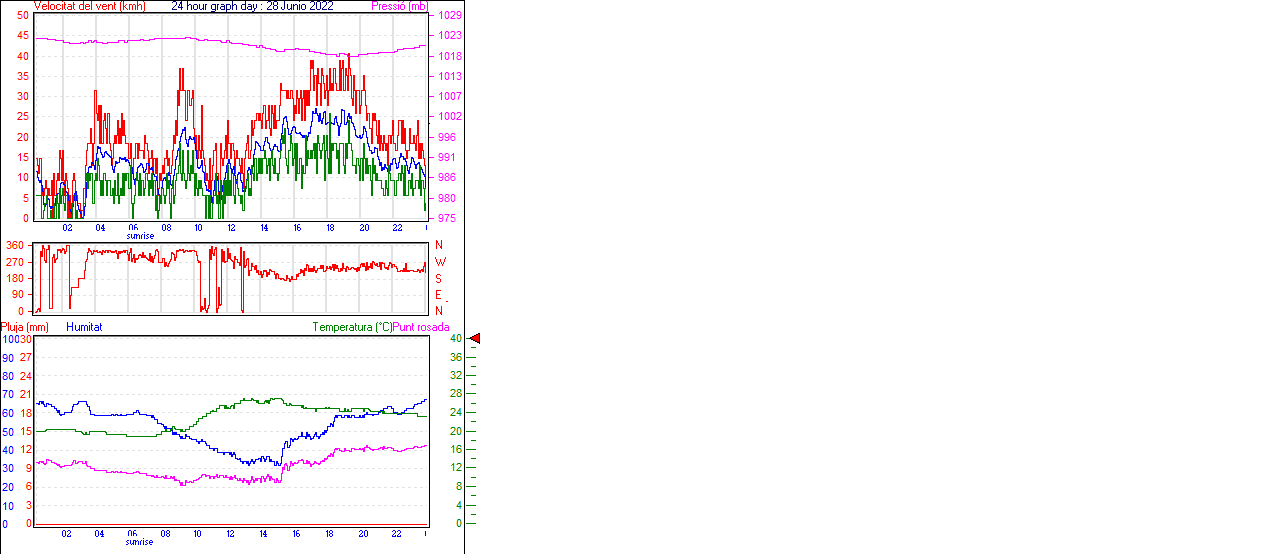Click the "E" compass direction label

pyautogui.click(x=438, y=295)
